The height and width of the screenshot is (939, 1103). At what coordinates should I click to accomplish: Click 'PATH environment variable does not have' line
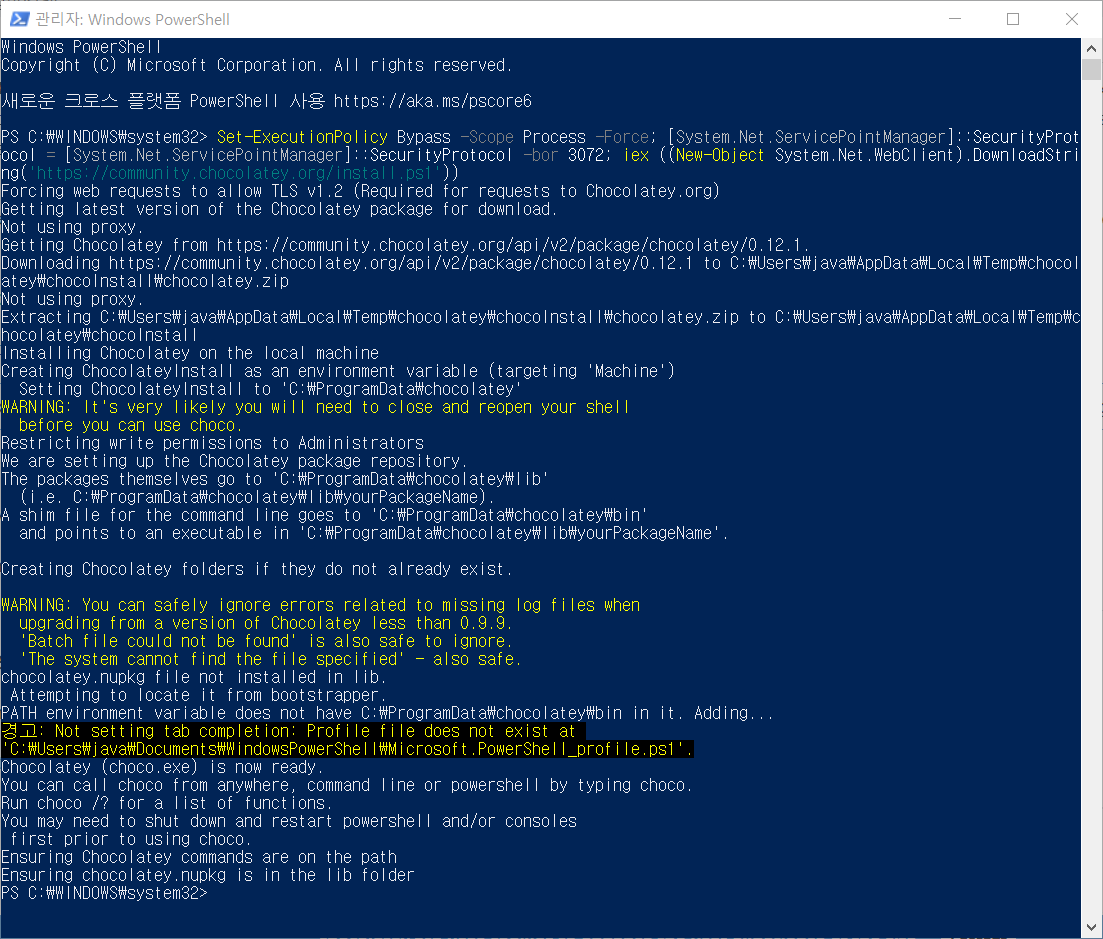coord(387,713)
